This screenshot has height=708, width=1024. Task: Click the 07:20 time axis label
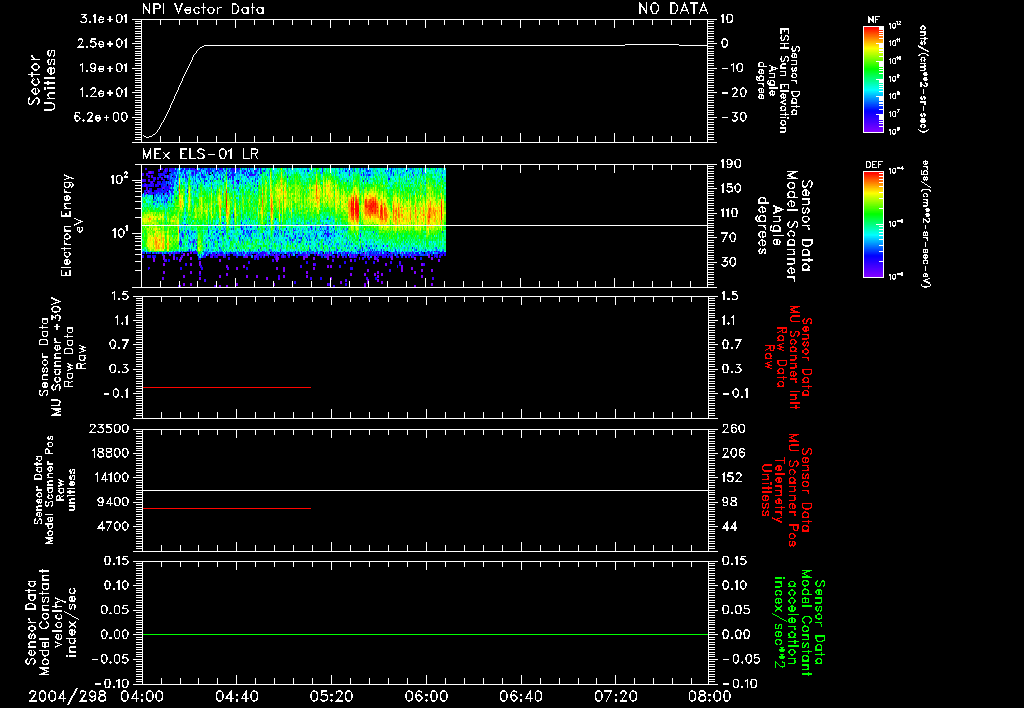[615, 696]
